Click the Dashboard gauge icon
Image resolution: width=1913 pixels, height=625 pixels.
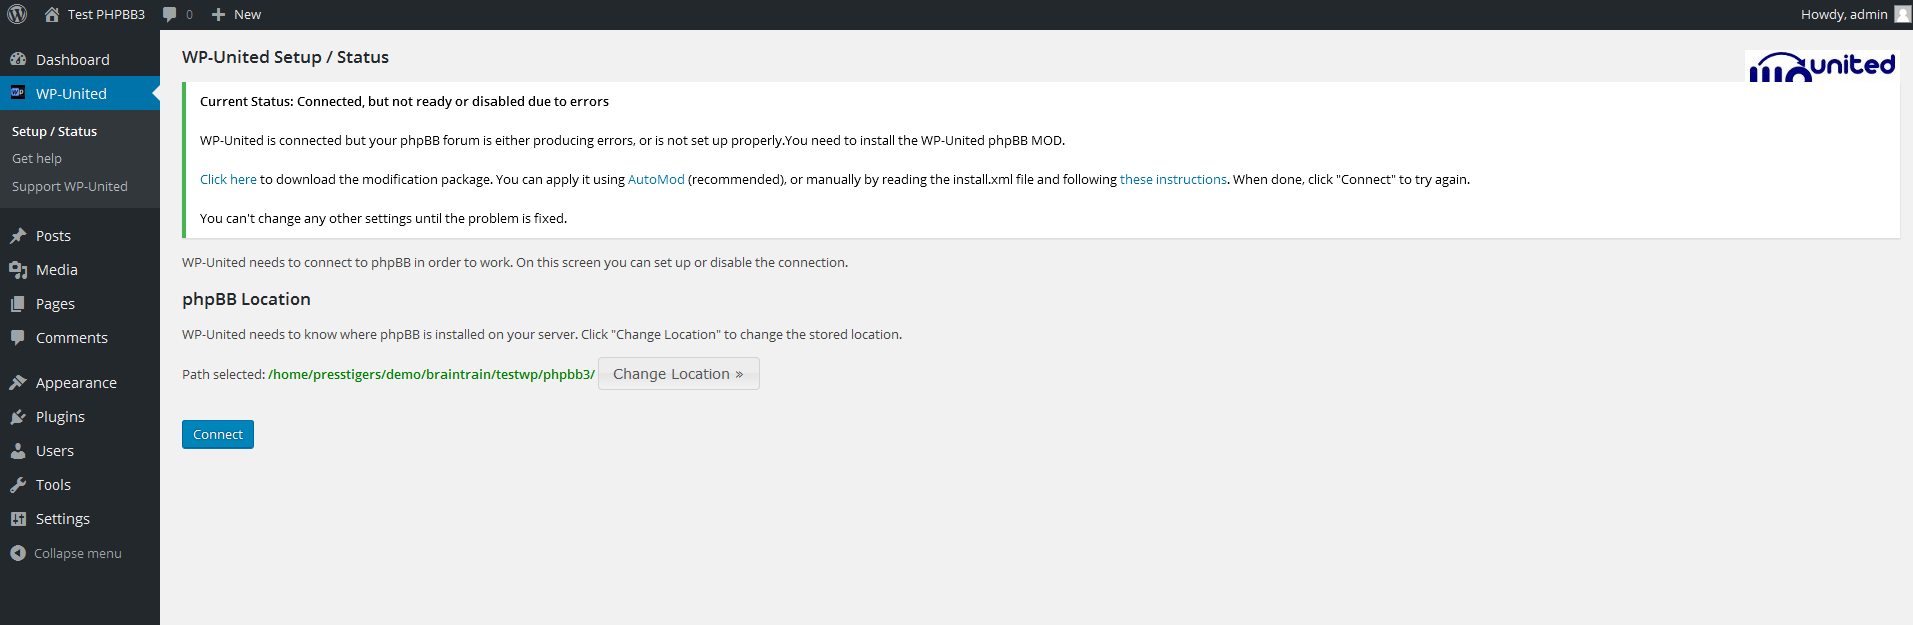pos(18,59)
